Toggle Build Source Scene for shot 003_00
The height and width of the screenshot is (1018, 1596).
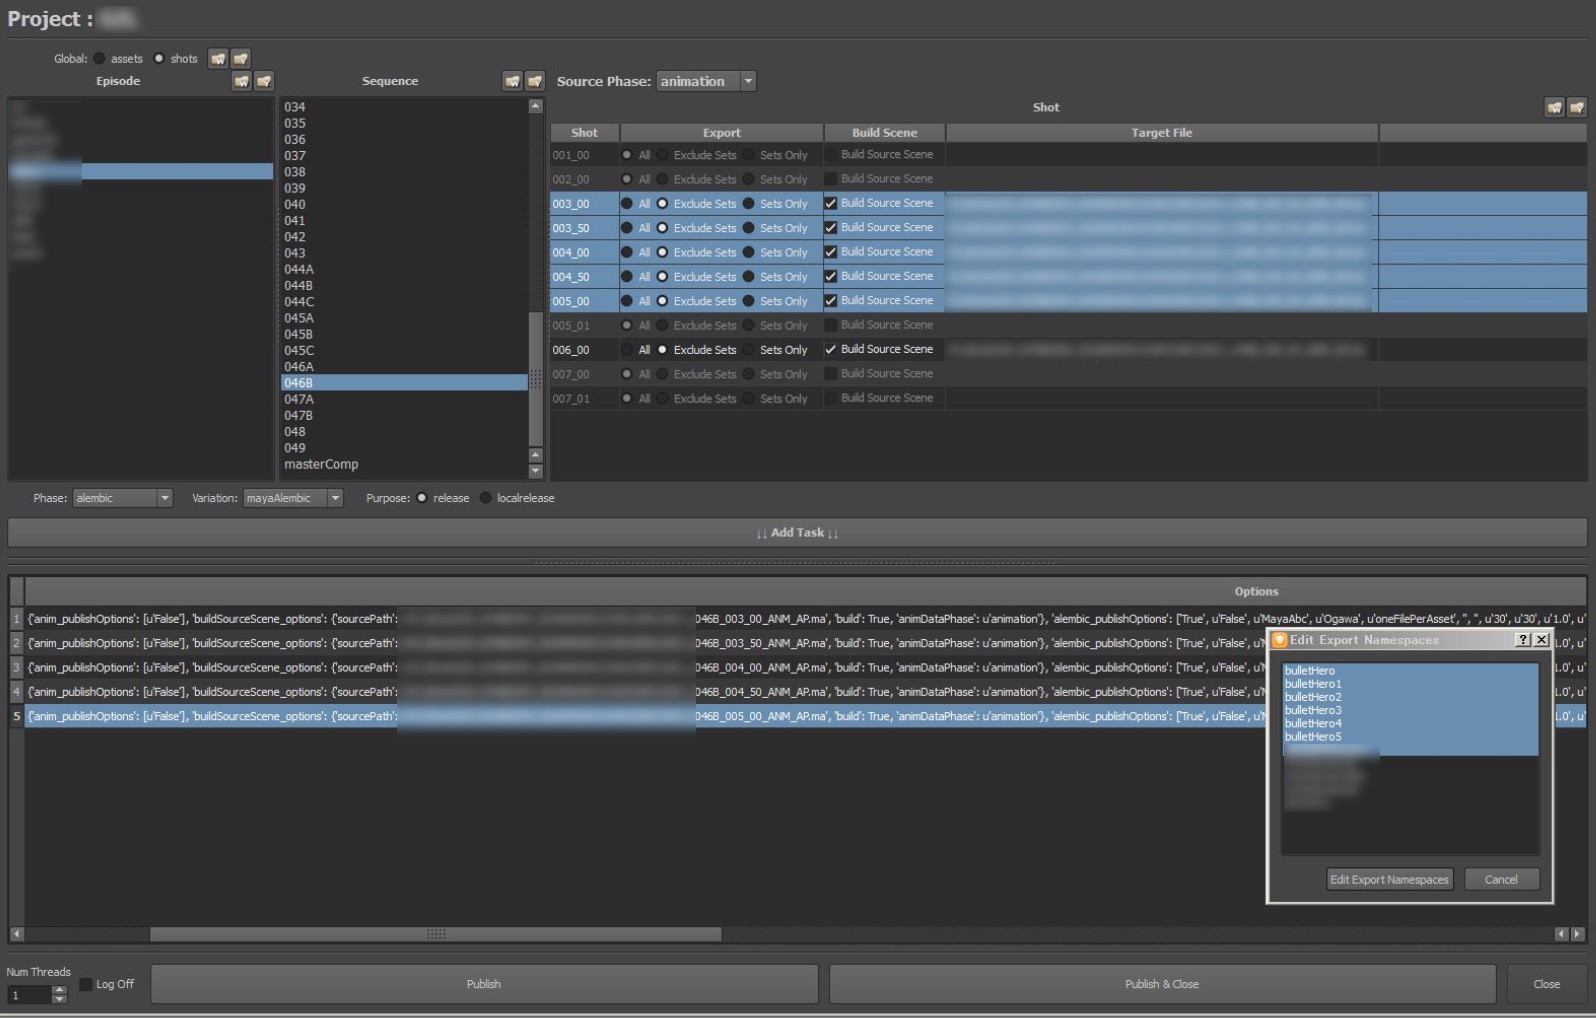(830, 203)
